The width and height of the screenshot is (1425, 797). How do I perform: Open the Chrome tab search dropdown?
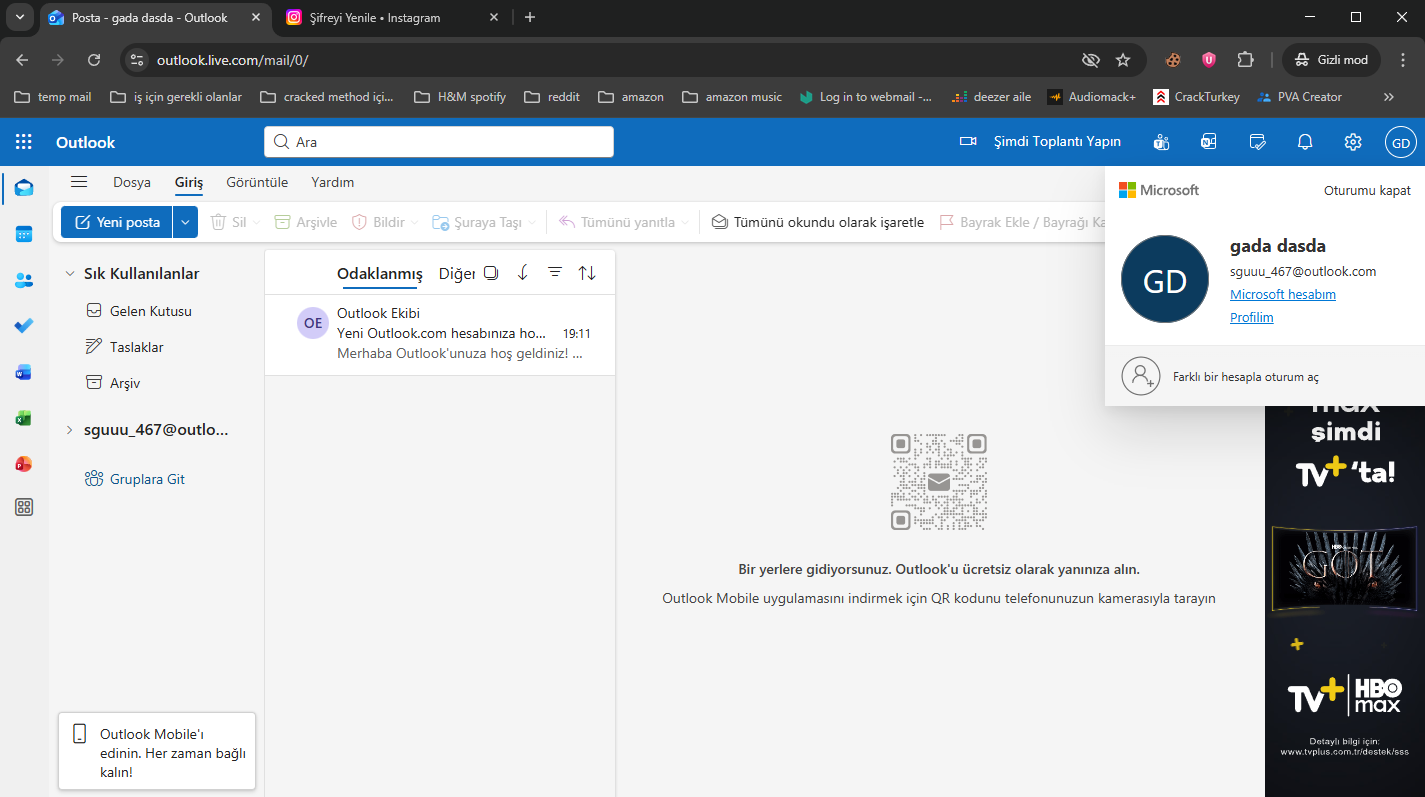coord(19,17)
